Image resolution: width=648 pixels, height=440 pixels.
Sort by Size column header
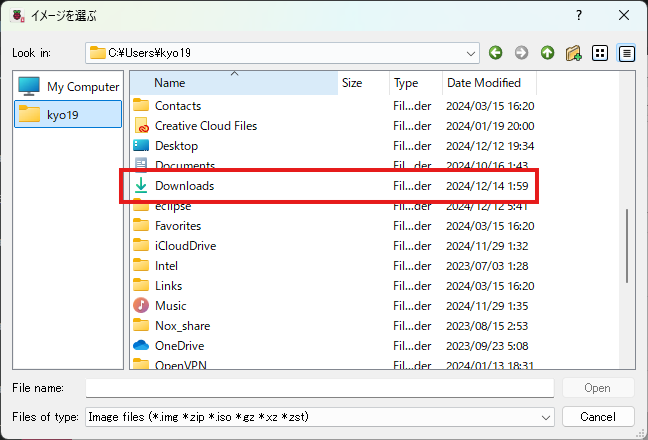(364, 83)
